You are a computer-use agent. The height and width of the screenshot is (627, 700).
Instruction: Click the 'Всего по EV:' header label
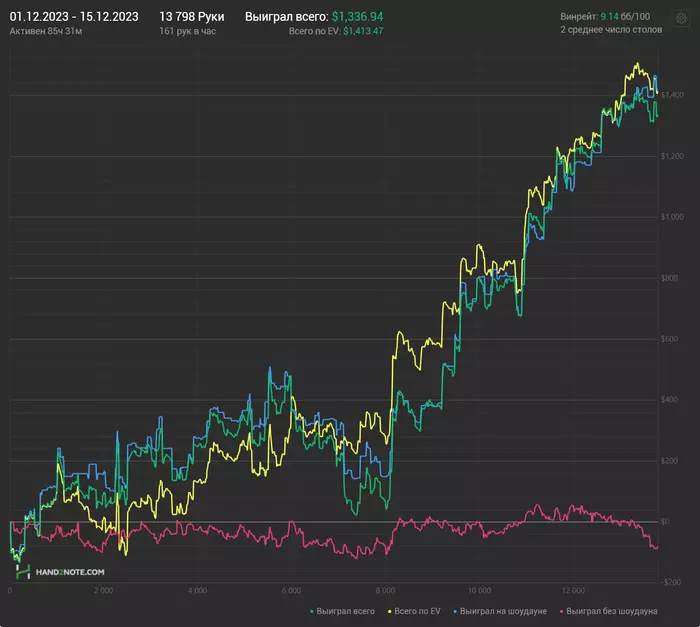[314, 31]
